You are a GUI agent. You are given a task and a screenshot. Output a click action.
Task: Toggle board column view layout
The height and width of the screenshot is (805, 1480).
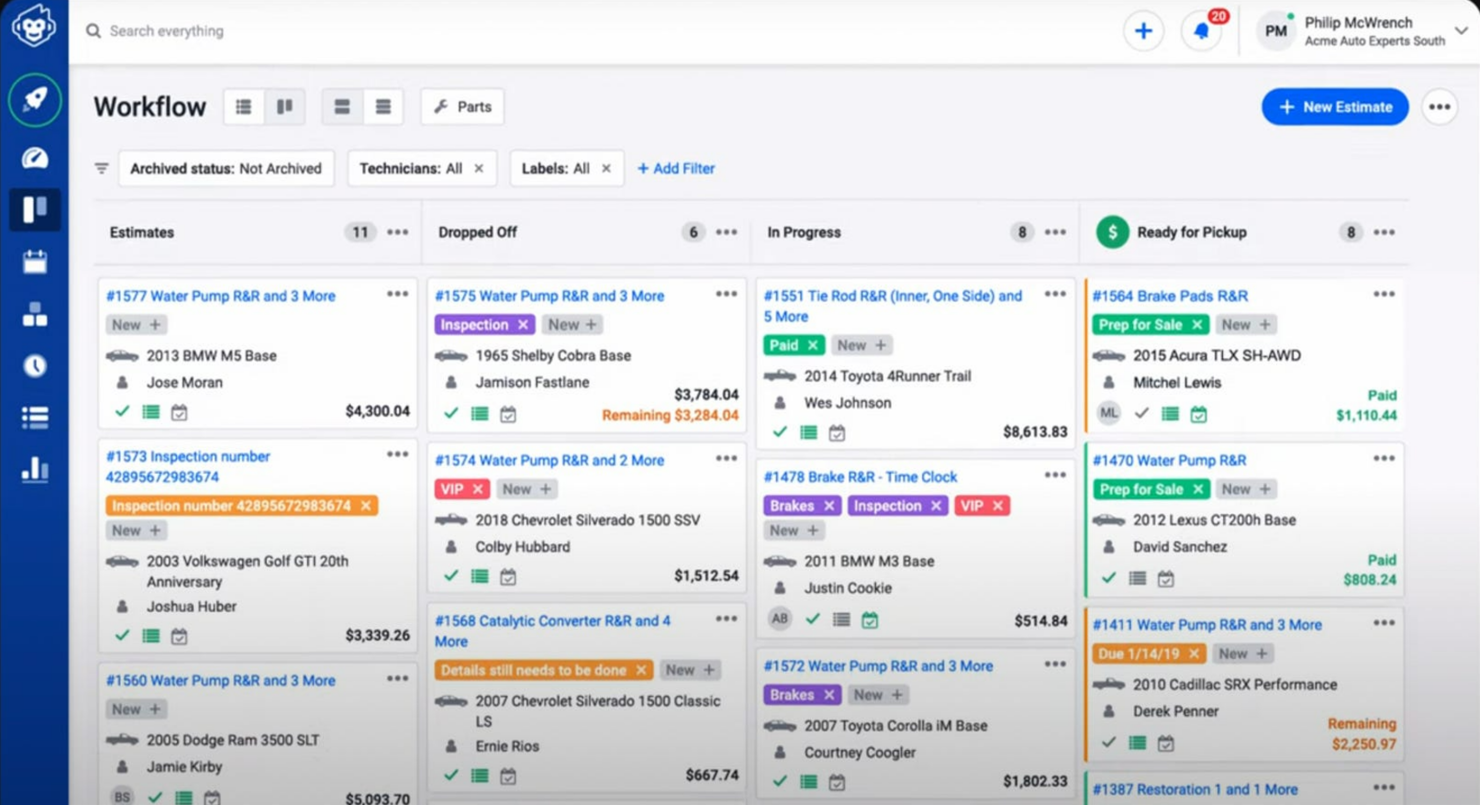click(x=285, y=106)
